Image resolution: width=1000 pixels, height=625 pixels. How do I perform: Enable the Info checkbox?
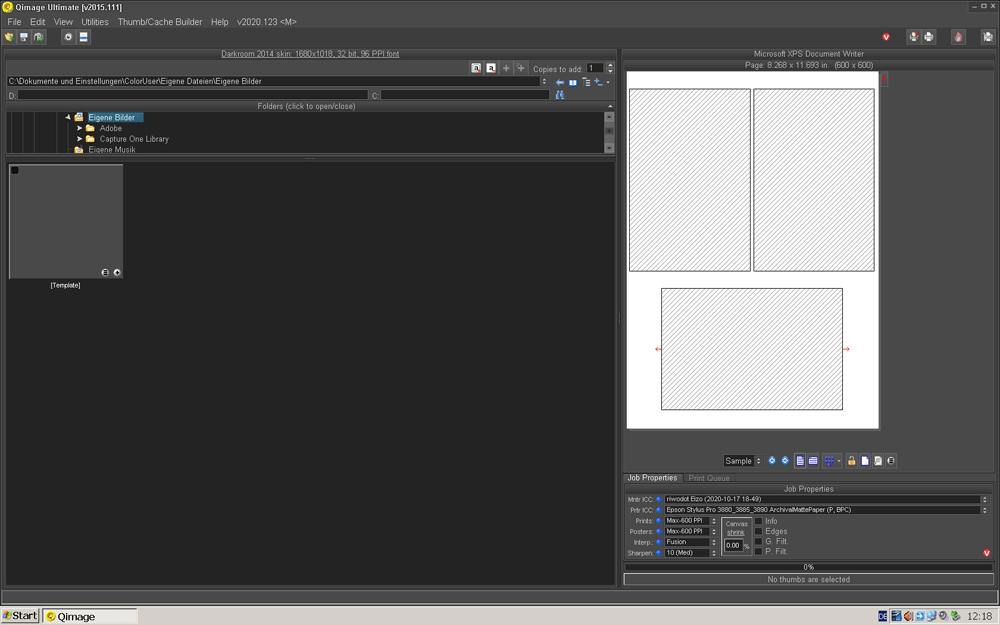758,521
